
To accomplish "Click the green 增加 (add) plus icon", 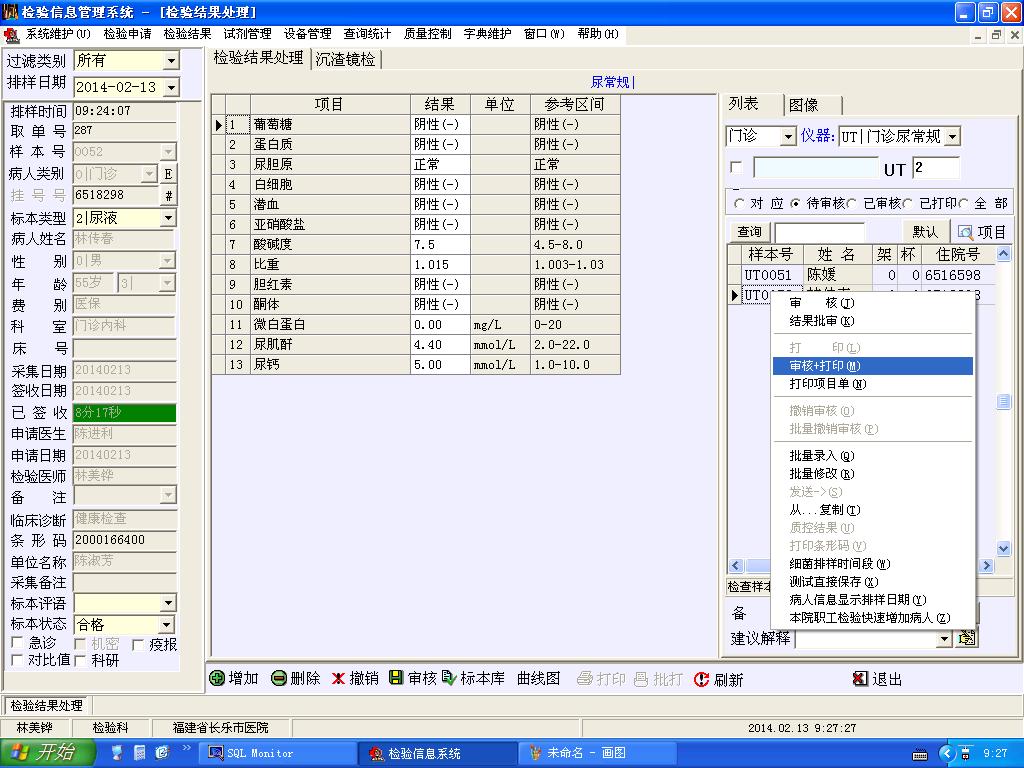I will pos(217,679).
